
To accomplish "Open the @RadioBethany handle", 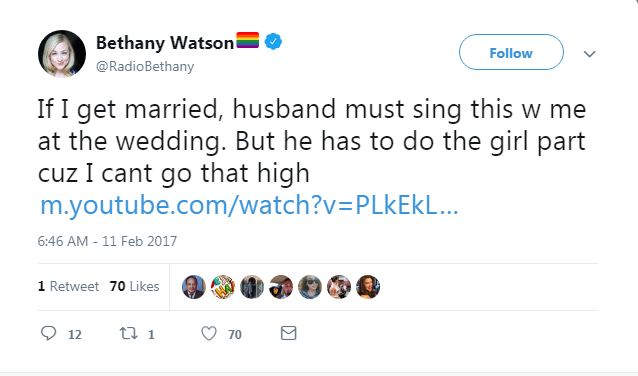I will 145,66.
